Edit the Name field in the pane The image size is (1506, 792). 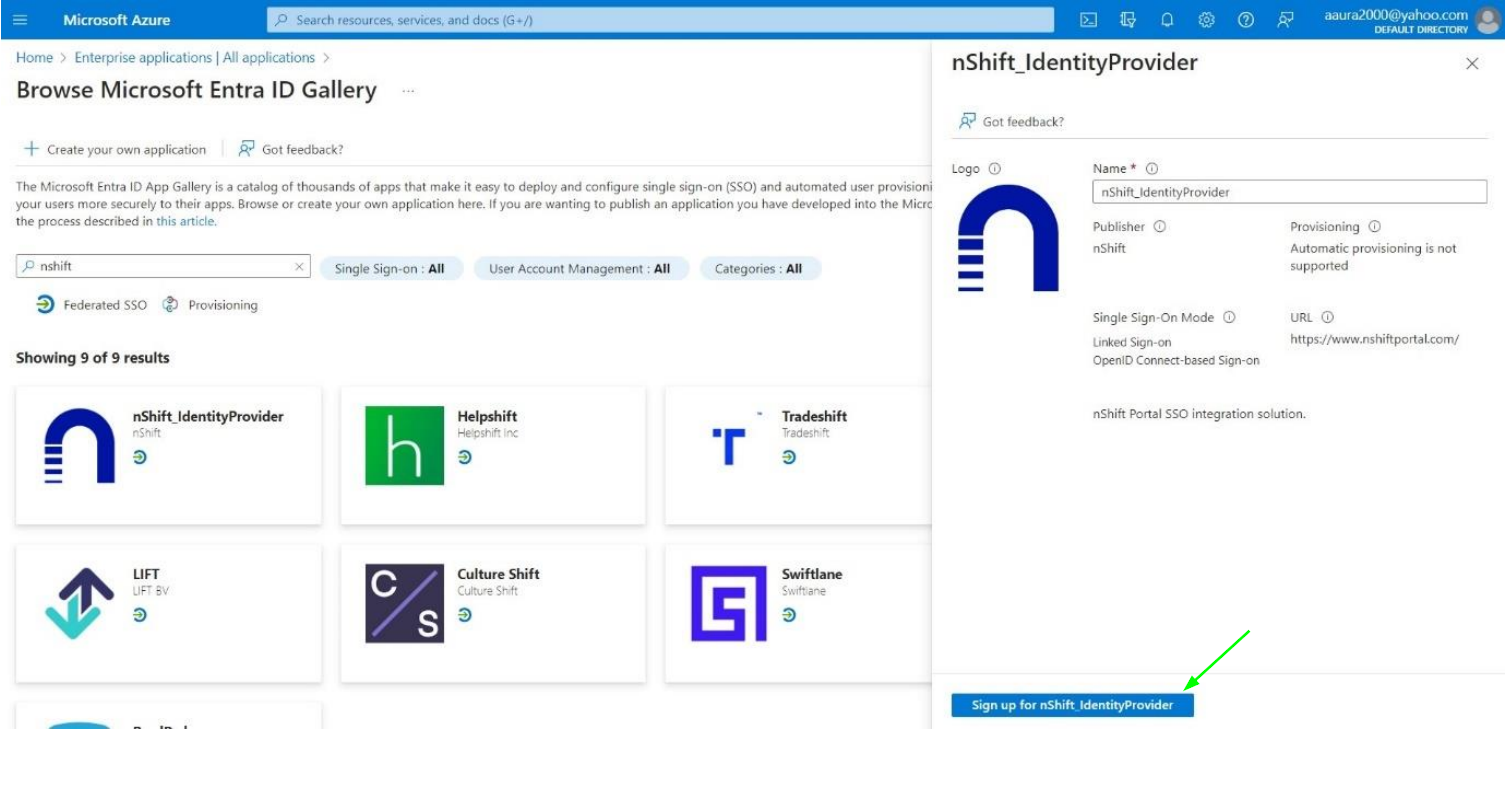click(1290, 194)
